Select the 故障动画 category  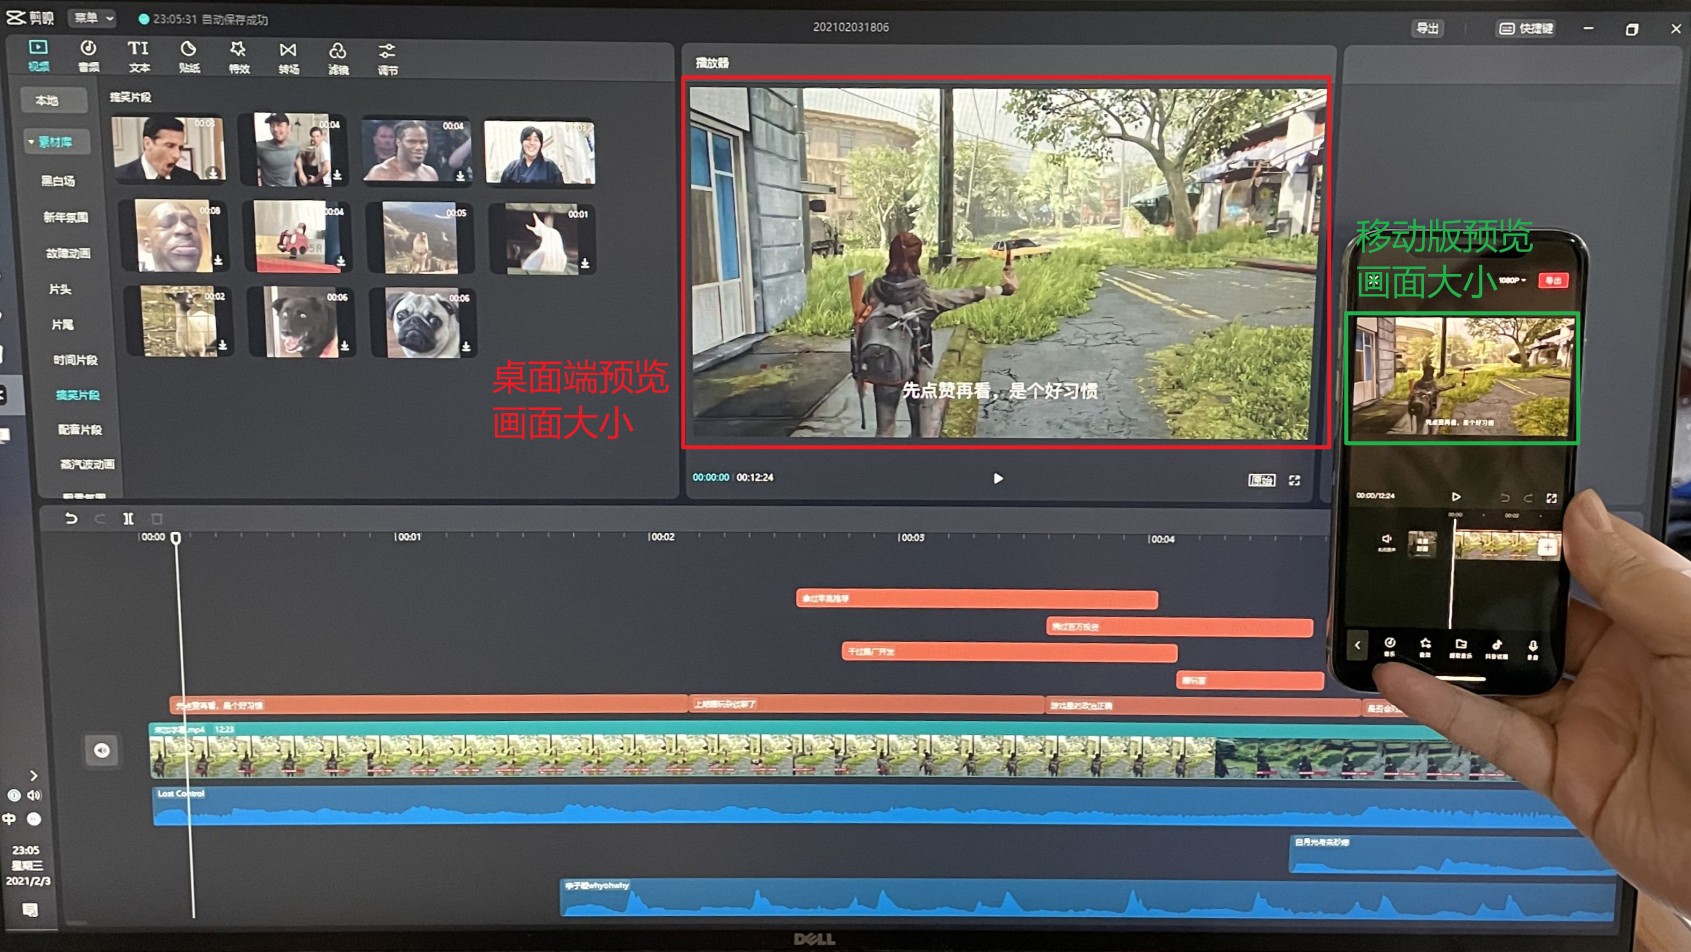coord(68,253)
